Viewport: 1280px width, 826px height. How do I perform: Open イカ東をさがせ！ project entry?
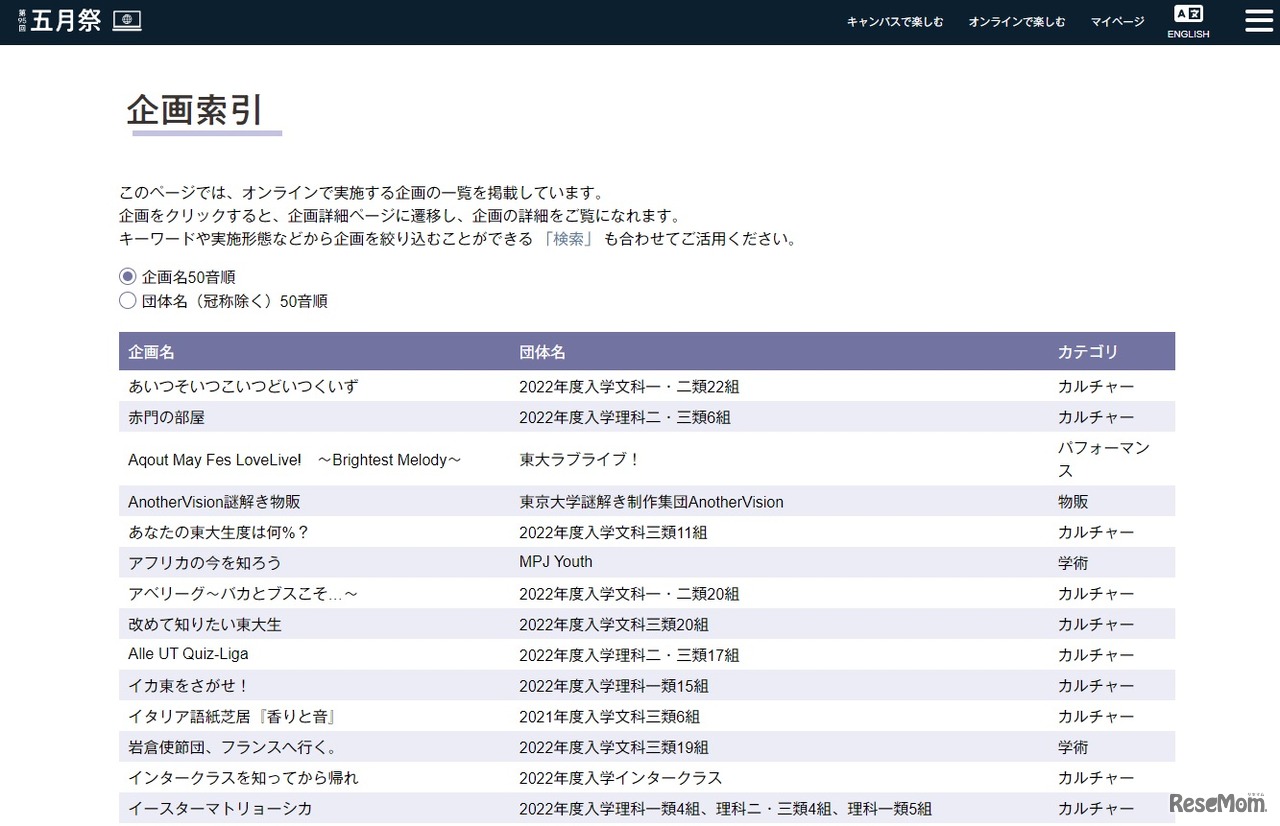pyautogui.click(x=188, y=686)
